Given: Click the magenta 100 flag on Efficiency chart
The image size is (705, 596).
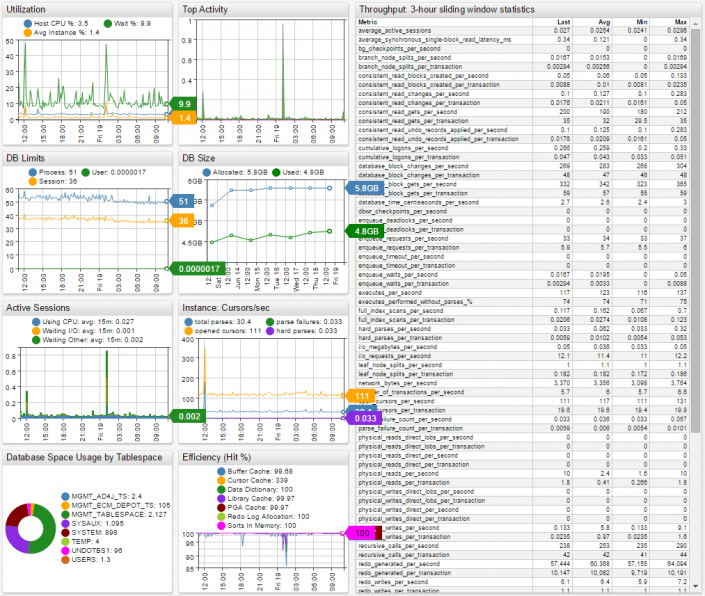Looking at the screenshot, I should [361, 534].
